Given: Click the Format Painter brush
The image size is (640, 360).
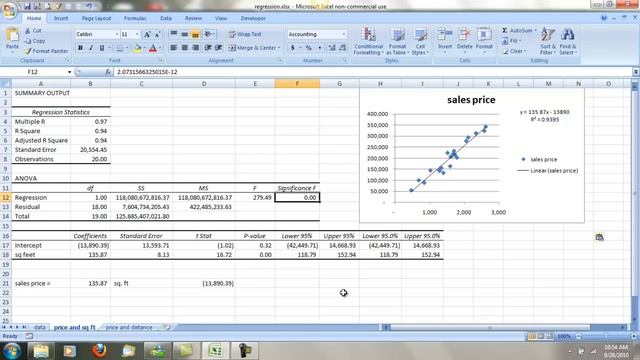Looking at the screenshot, I should coord(28,51).
